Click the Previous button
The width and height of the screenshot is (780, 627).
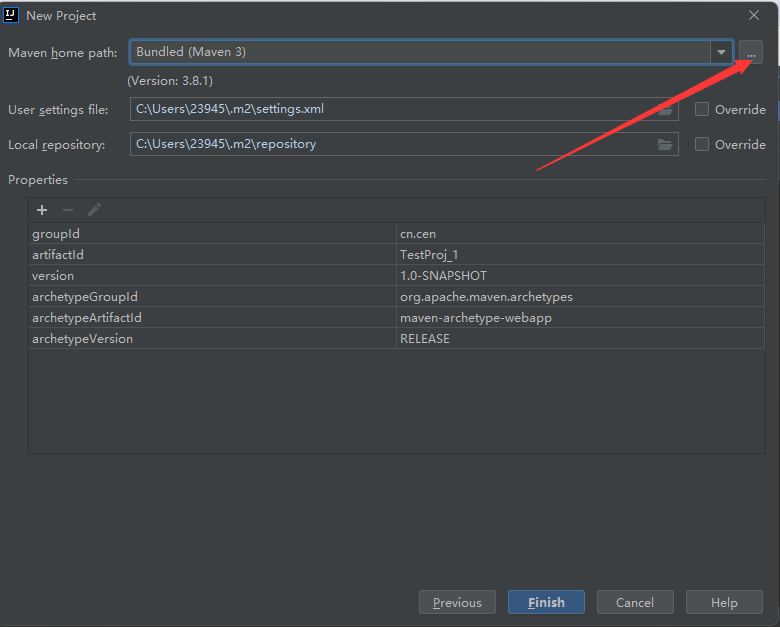pyautogui.click(x=457, y=602)
